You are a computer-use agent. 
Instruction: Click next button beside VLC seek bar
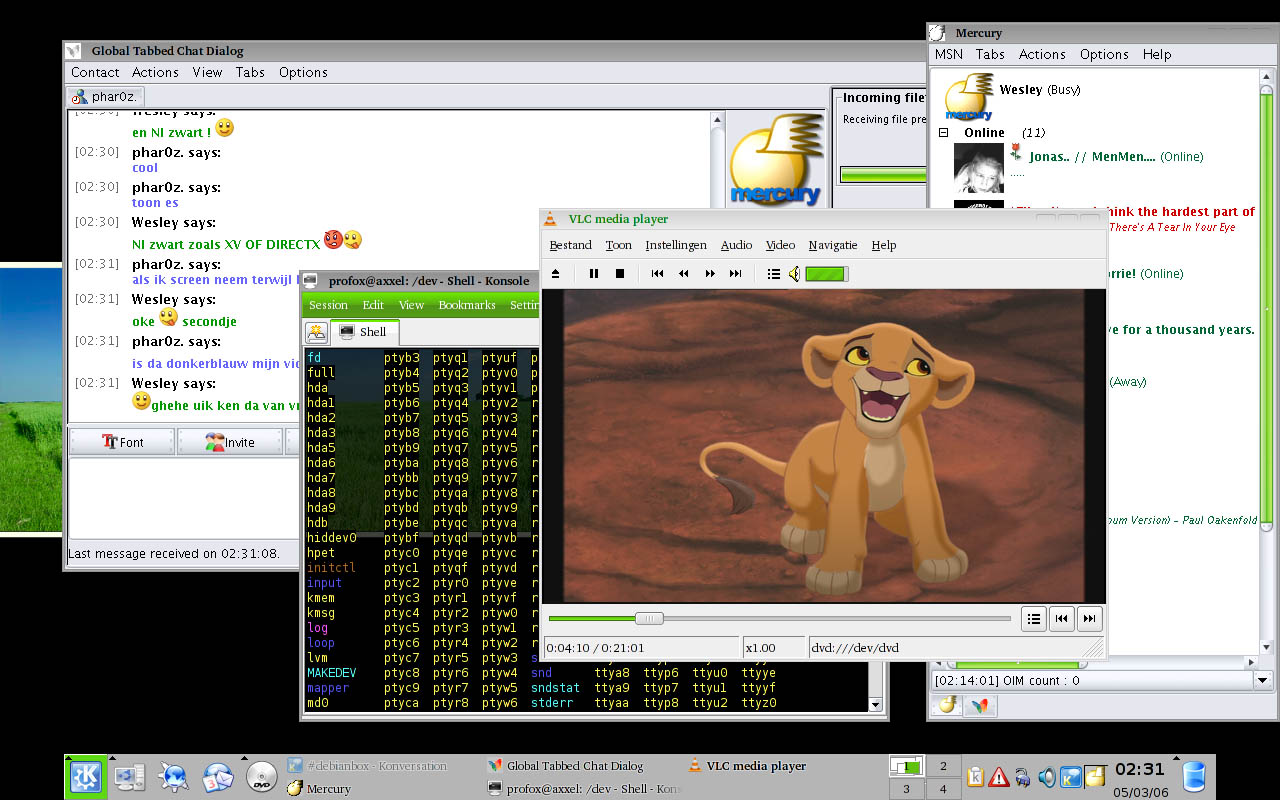(1090, 619)
